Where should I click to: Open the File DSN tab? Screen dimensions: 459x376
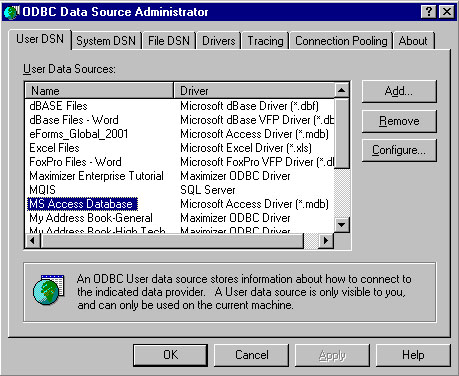169,41
